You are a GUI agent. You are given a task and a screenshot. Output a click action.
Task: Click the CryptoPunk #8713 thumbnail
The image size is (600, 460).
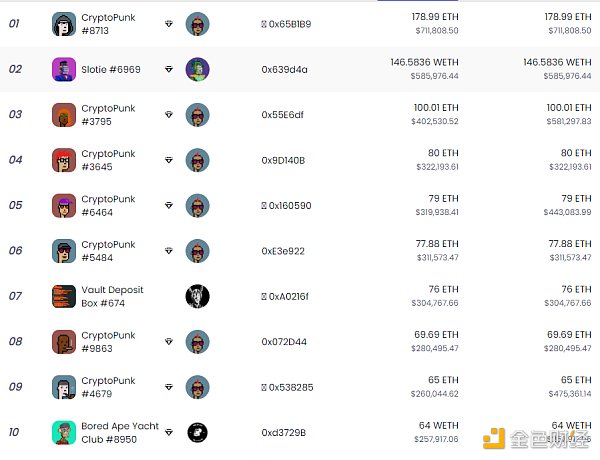tap(64, 24)
